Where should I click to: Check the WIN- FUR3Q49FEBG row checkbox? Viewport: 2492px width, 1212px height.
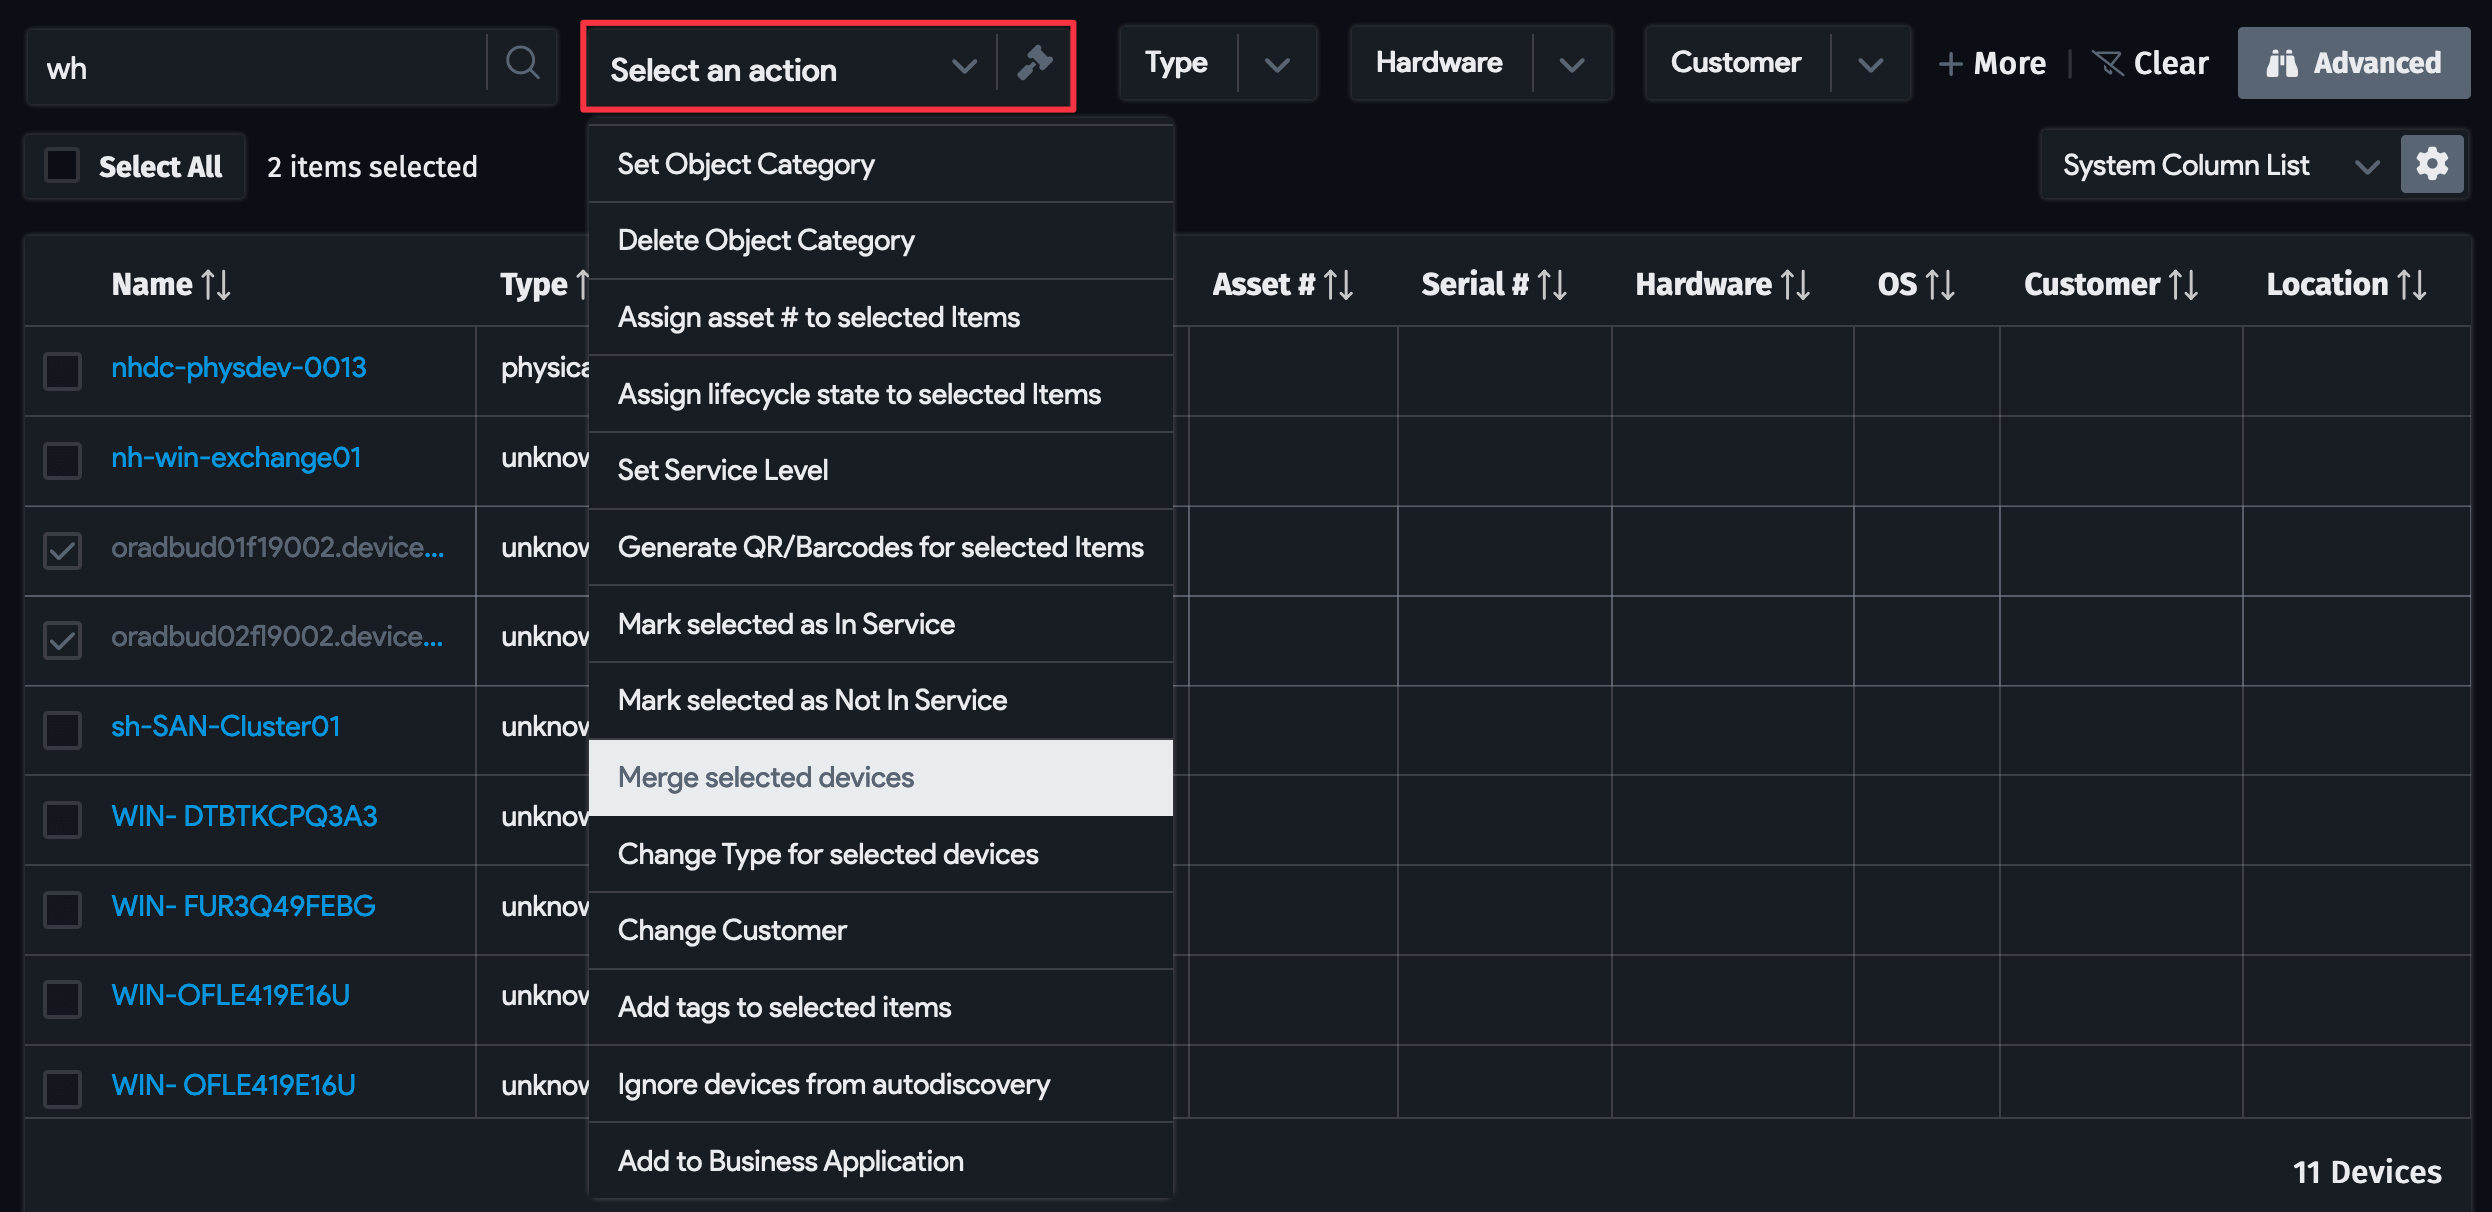[62, 910]
